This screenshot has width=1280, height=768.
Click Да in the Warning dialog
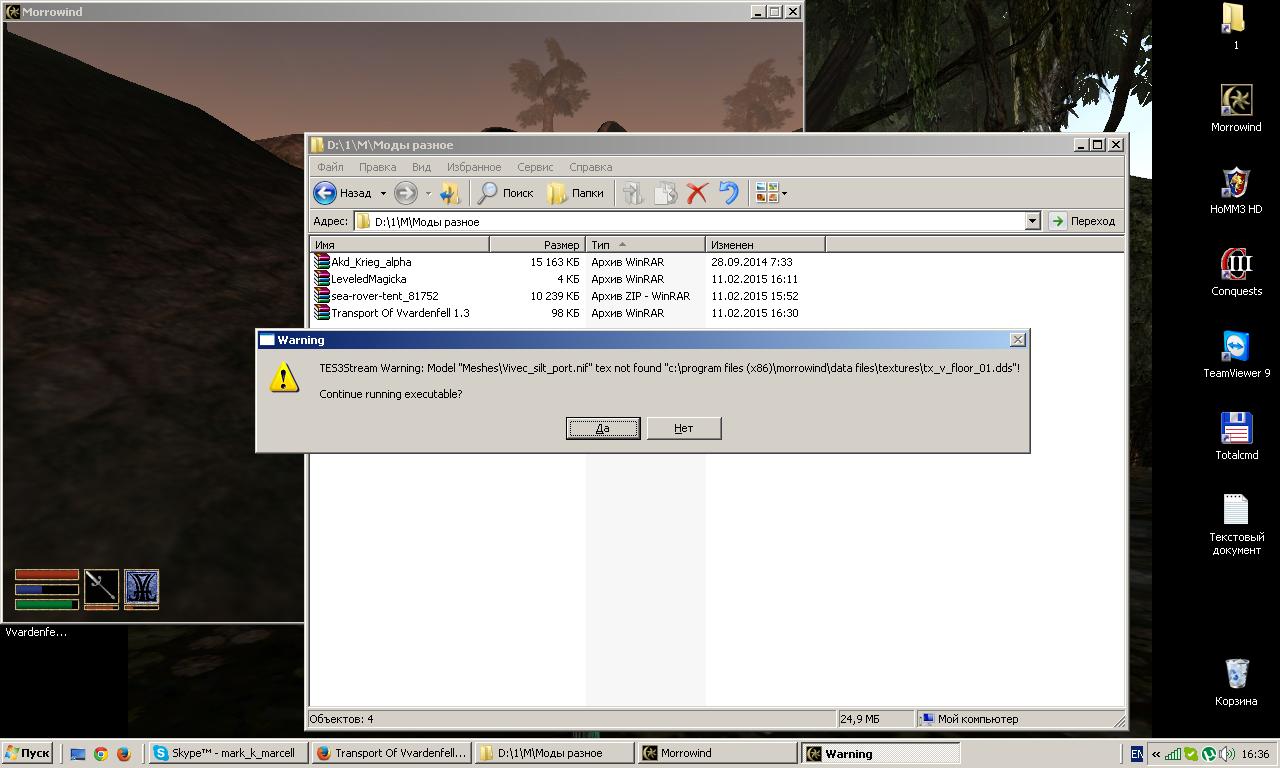point(603,428)
